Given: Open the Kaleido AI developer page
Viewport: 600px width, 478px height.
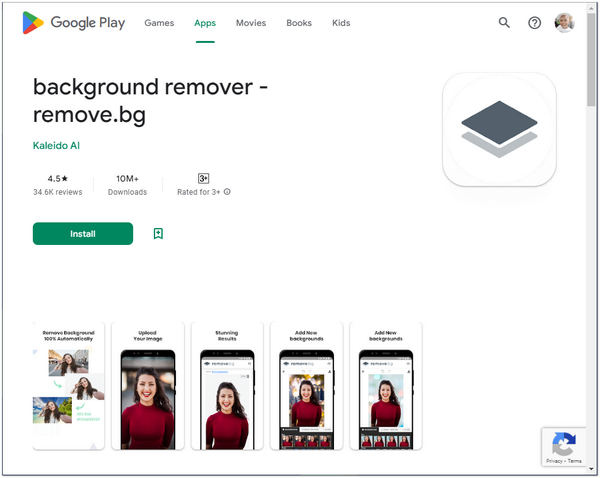Looking at the screenshot, I should (56, 145).
